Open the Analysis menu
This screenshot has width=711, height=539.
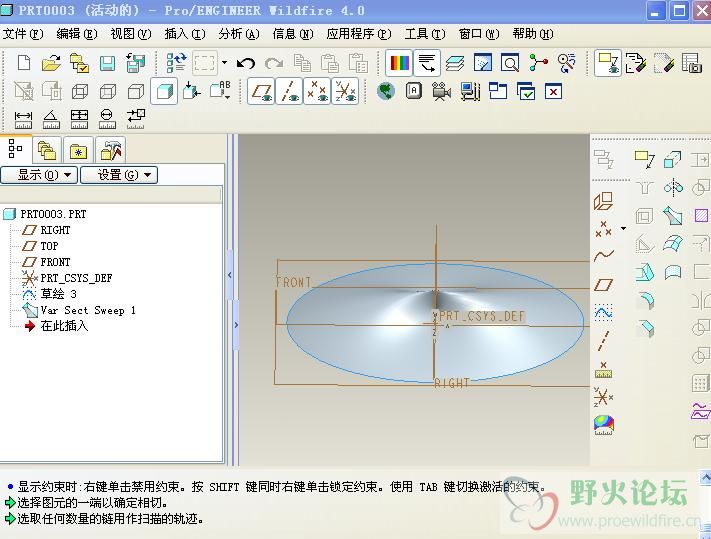239,34
